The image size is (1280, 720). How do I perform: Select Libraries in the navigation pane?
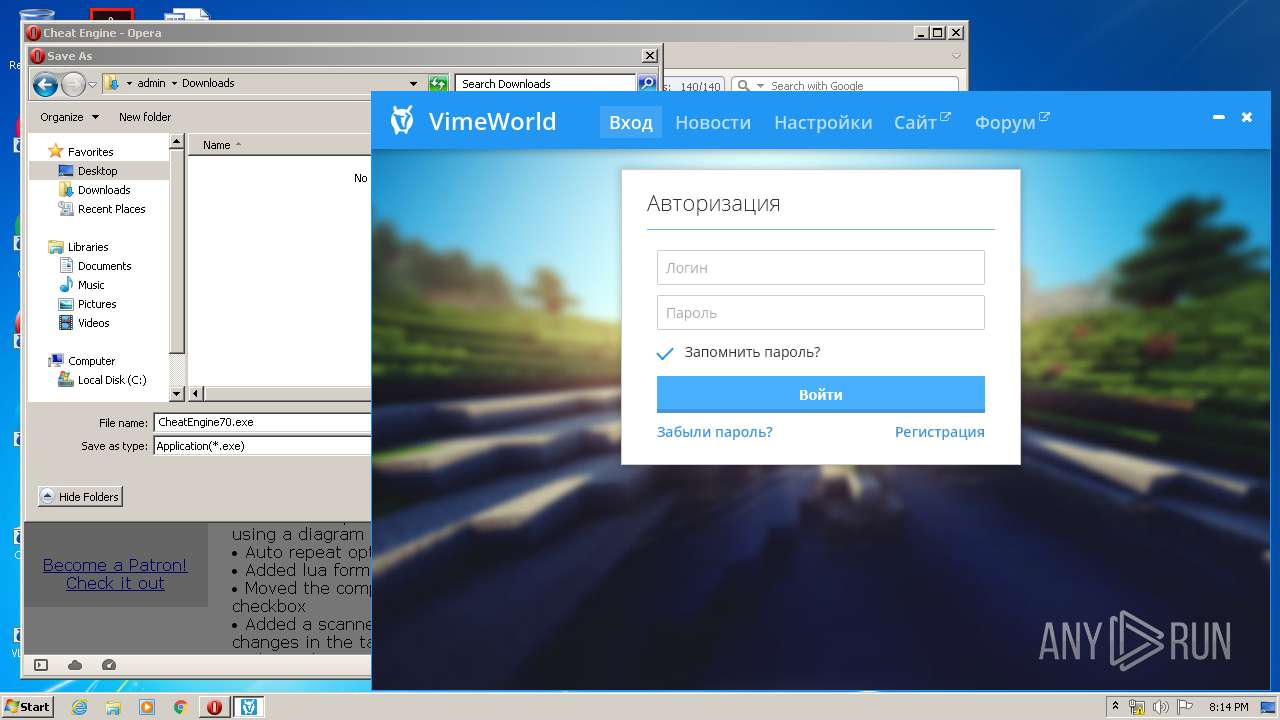coord(78,247)
